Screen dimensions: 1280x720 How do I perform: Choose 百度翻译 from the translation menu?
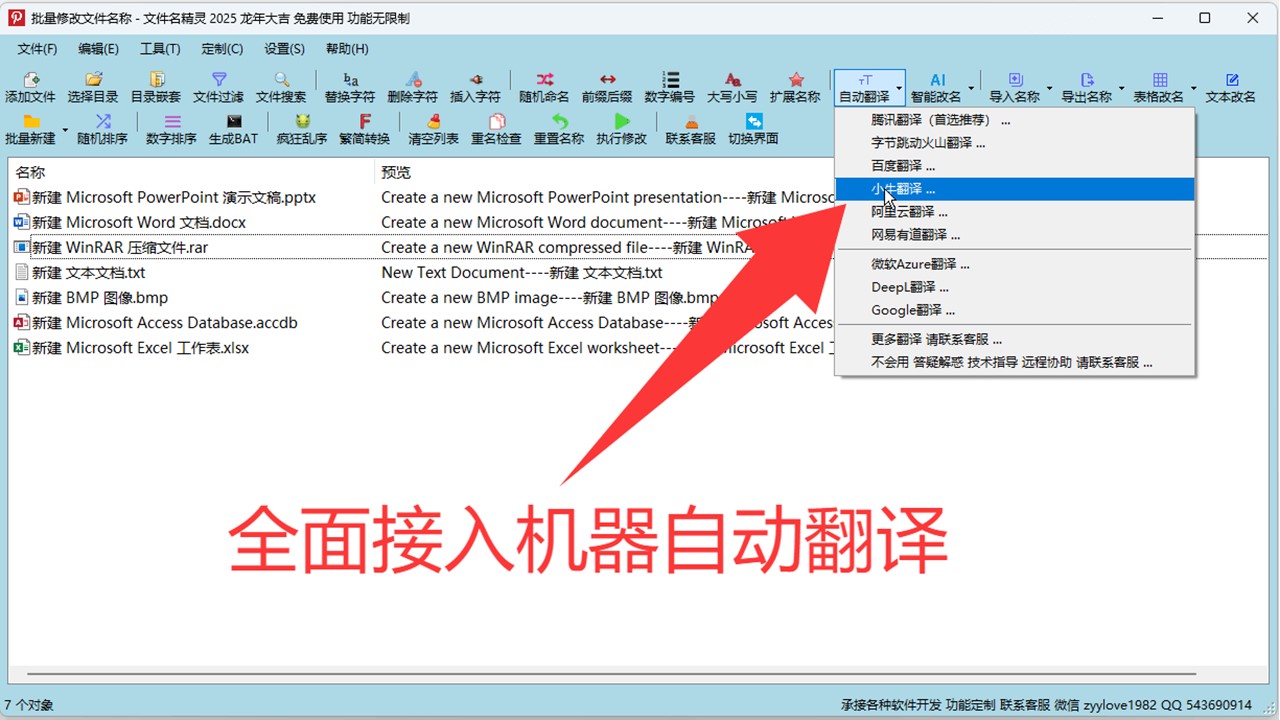pyautogui.click(x=903, y=166)
